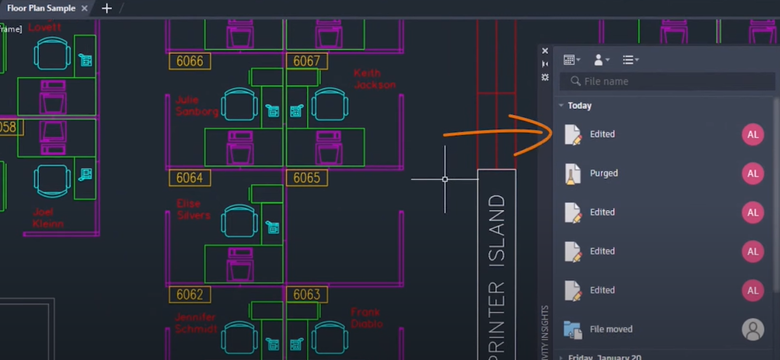Expand the Friday, January 20 group
The width and height of the screenshot is (780, 360).
[561, 357]
